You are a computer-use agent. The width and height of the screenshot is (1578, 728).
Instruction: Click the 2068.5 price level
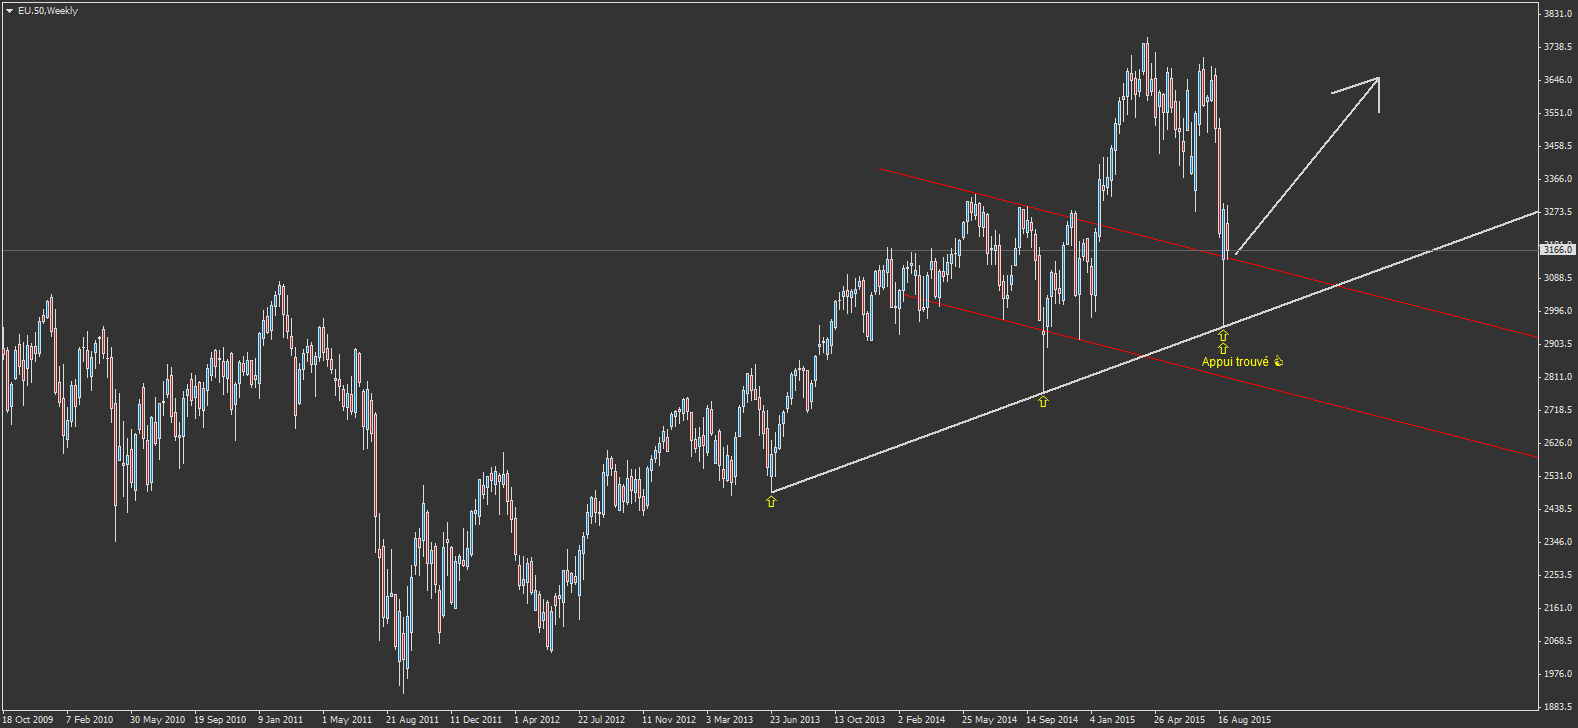1558,641
